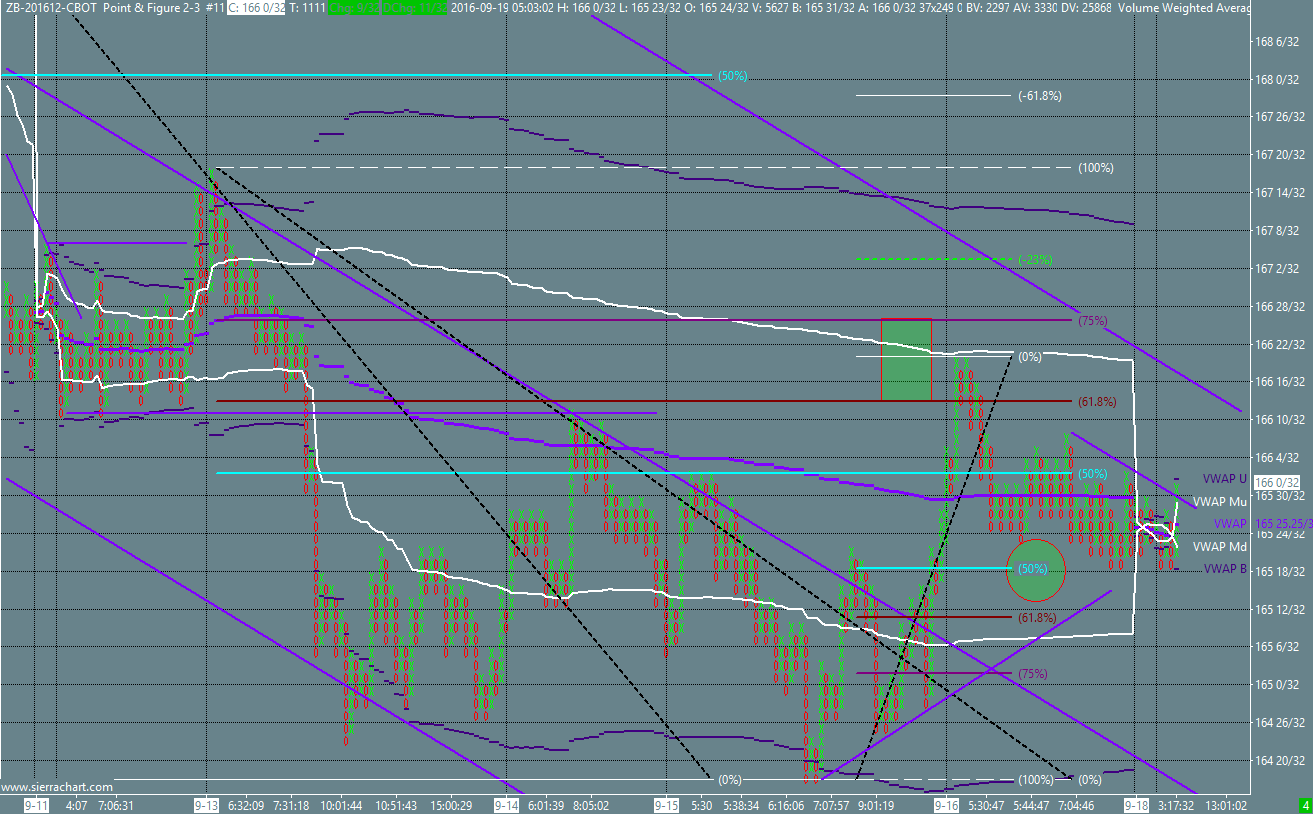Click the 9-11 date marker on time axis
This screenshot has width=1313, height=814.
click(x=37, y=805)
